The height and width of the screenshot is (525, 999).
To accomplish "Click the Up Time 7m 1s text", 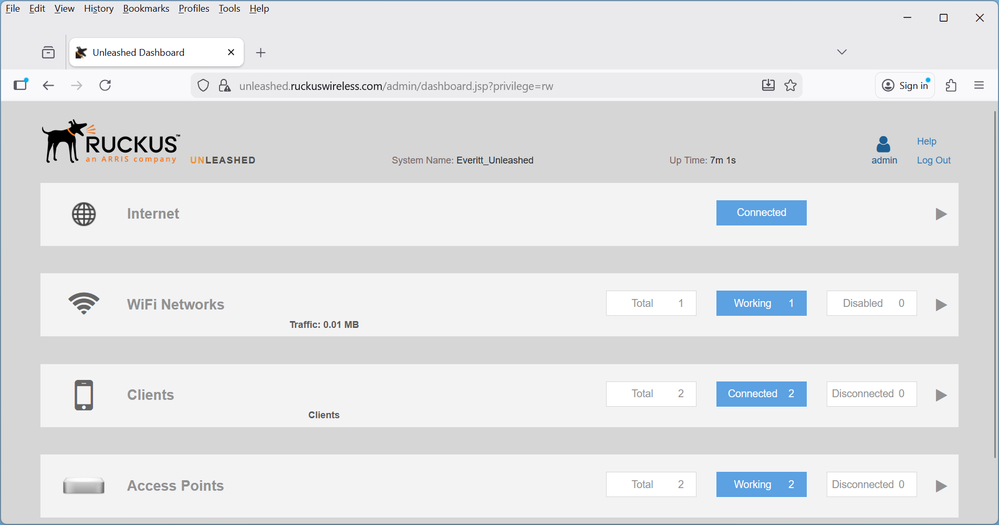I will tap(702, 161).
